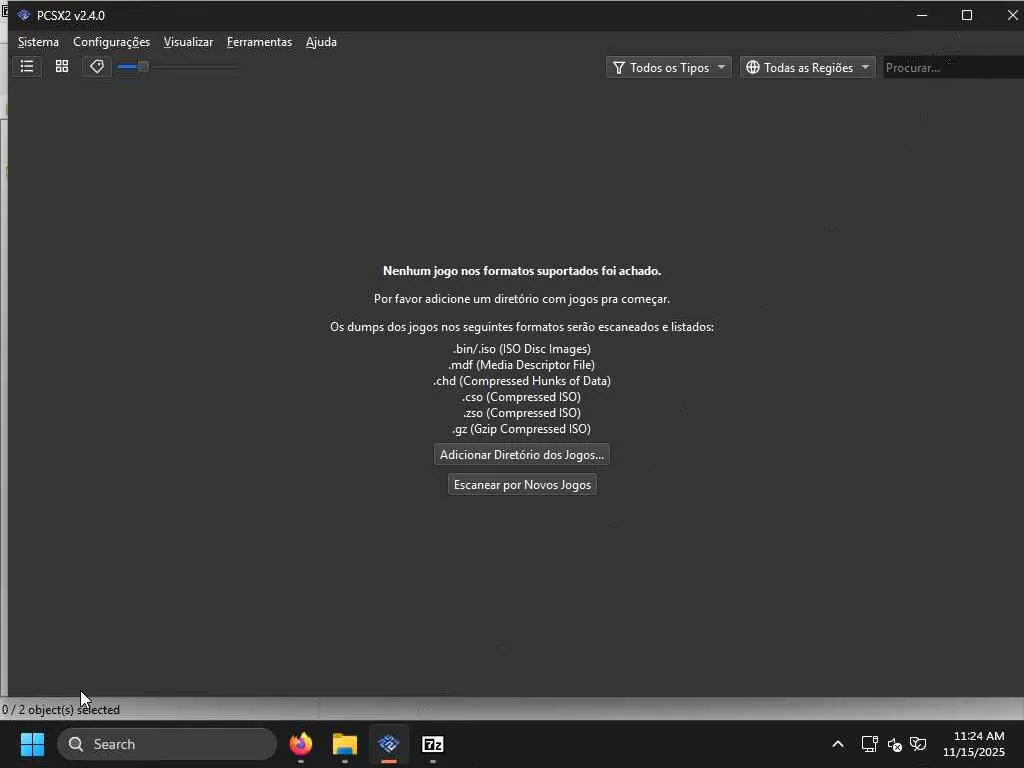
Task: Open the Todas as Regiões filter dropdown
Action: [x=807, y=67]
